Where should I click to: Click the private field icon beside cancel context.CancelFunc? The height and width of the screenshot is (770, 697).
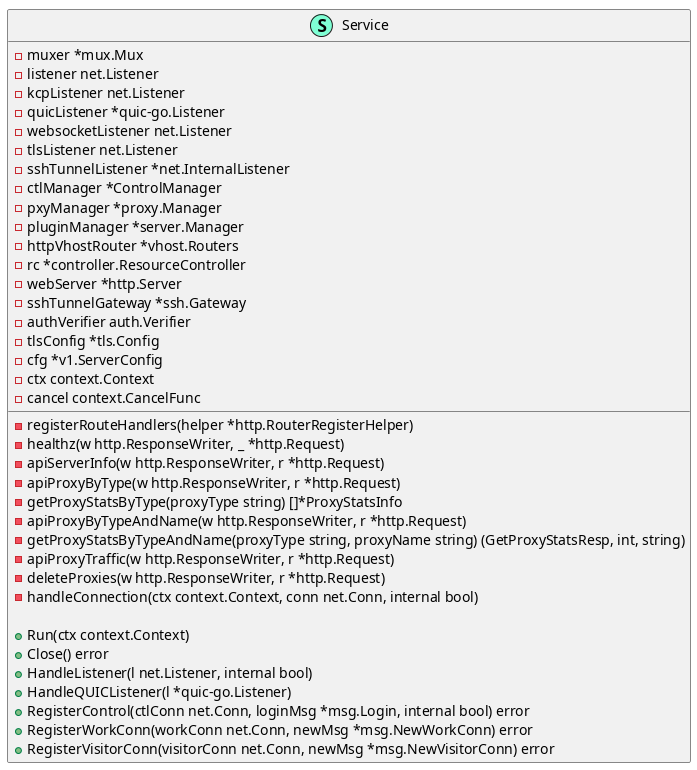pos(18,399)
